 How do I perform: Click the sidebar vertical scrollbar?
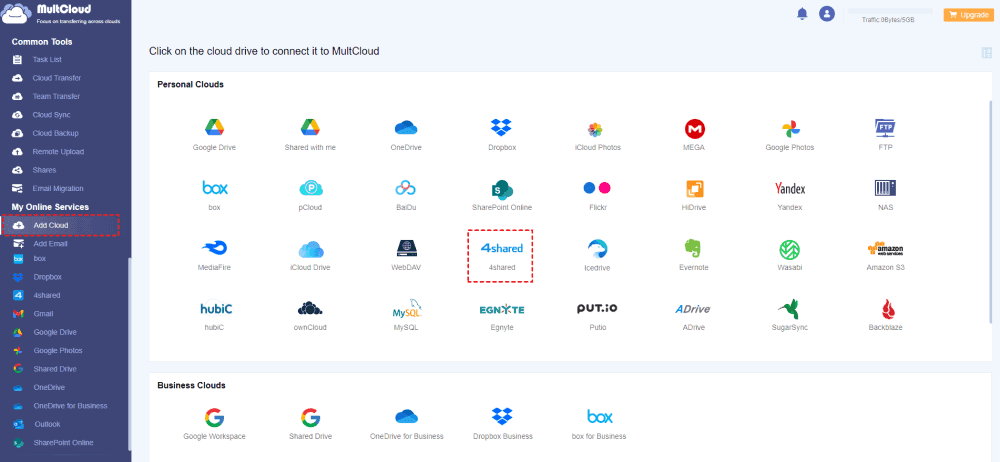(x=129, y=354)
